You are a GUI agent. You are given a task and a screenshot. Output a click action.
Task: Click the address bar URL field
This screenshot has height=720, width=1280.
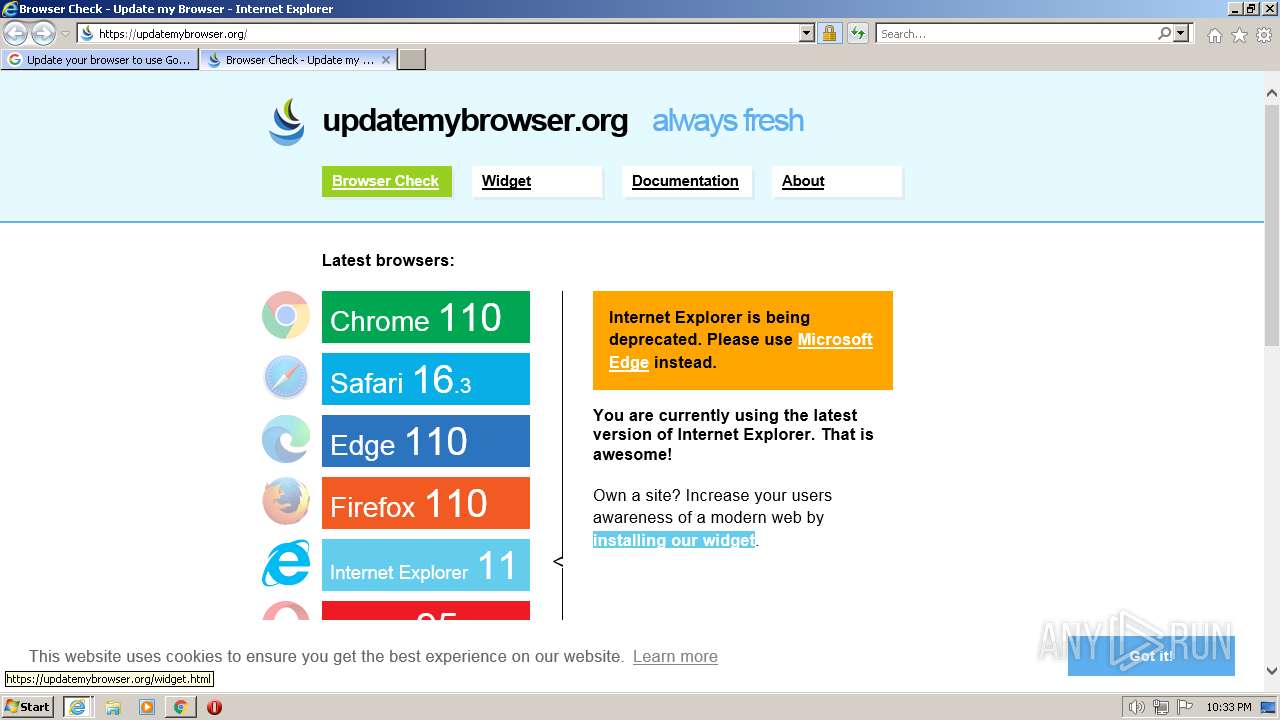(x=437, y=33)
